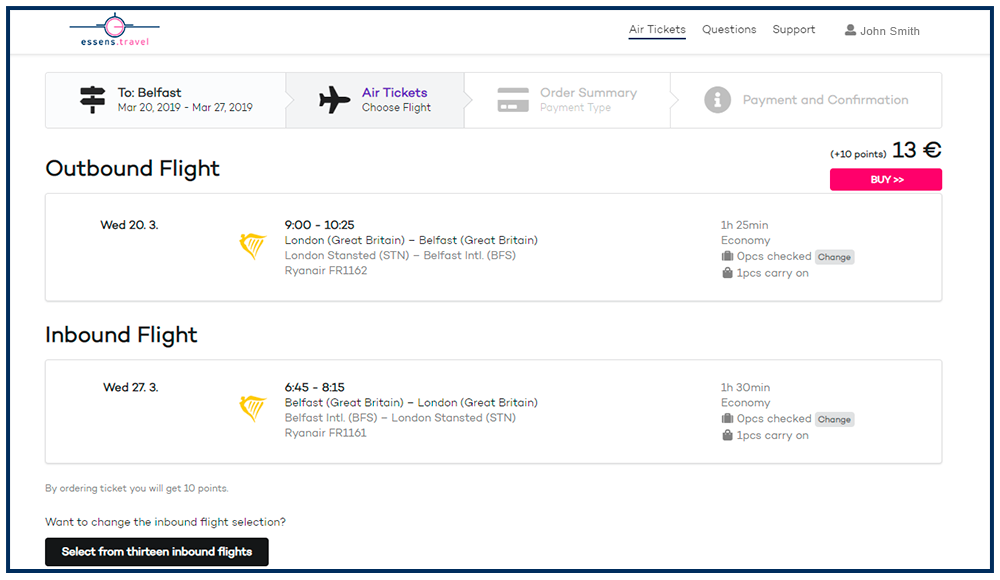
Task: Click the essens.travel logo
Action: click(x=115, y=29)
